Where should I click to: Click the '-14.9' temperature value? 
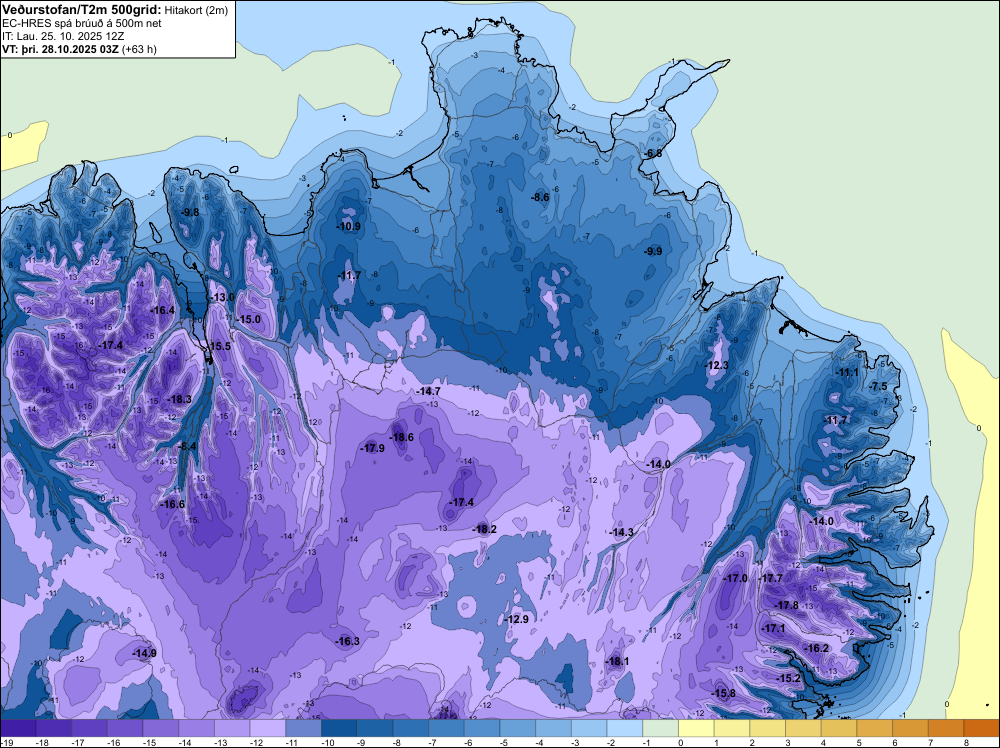point(145,653)
